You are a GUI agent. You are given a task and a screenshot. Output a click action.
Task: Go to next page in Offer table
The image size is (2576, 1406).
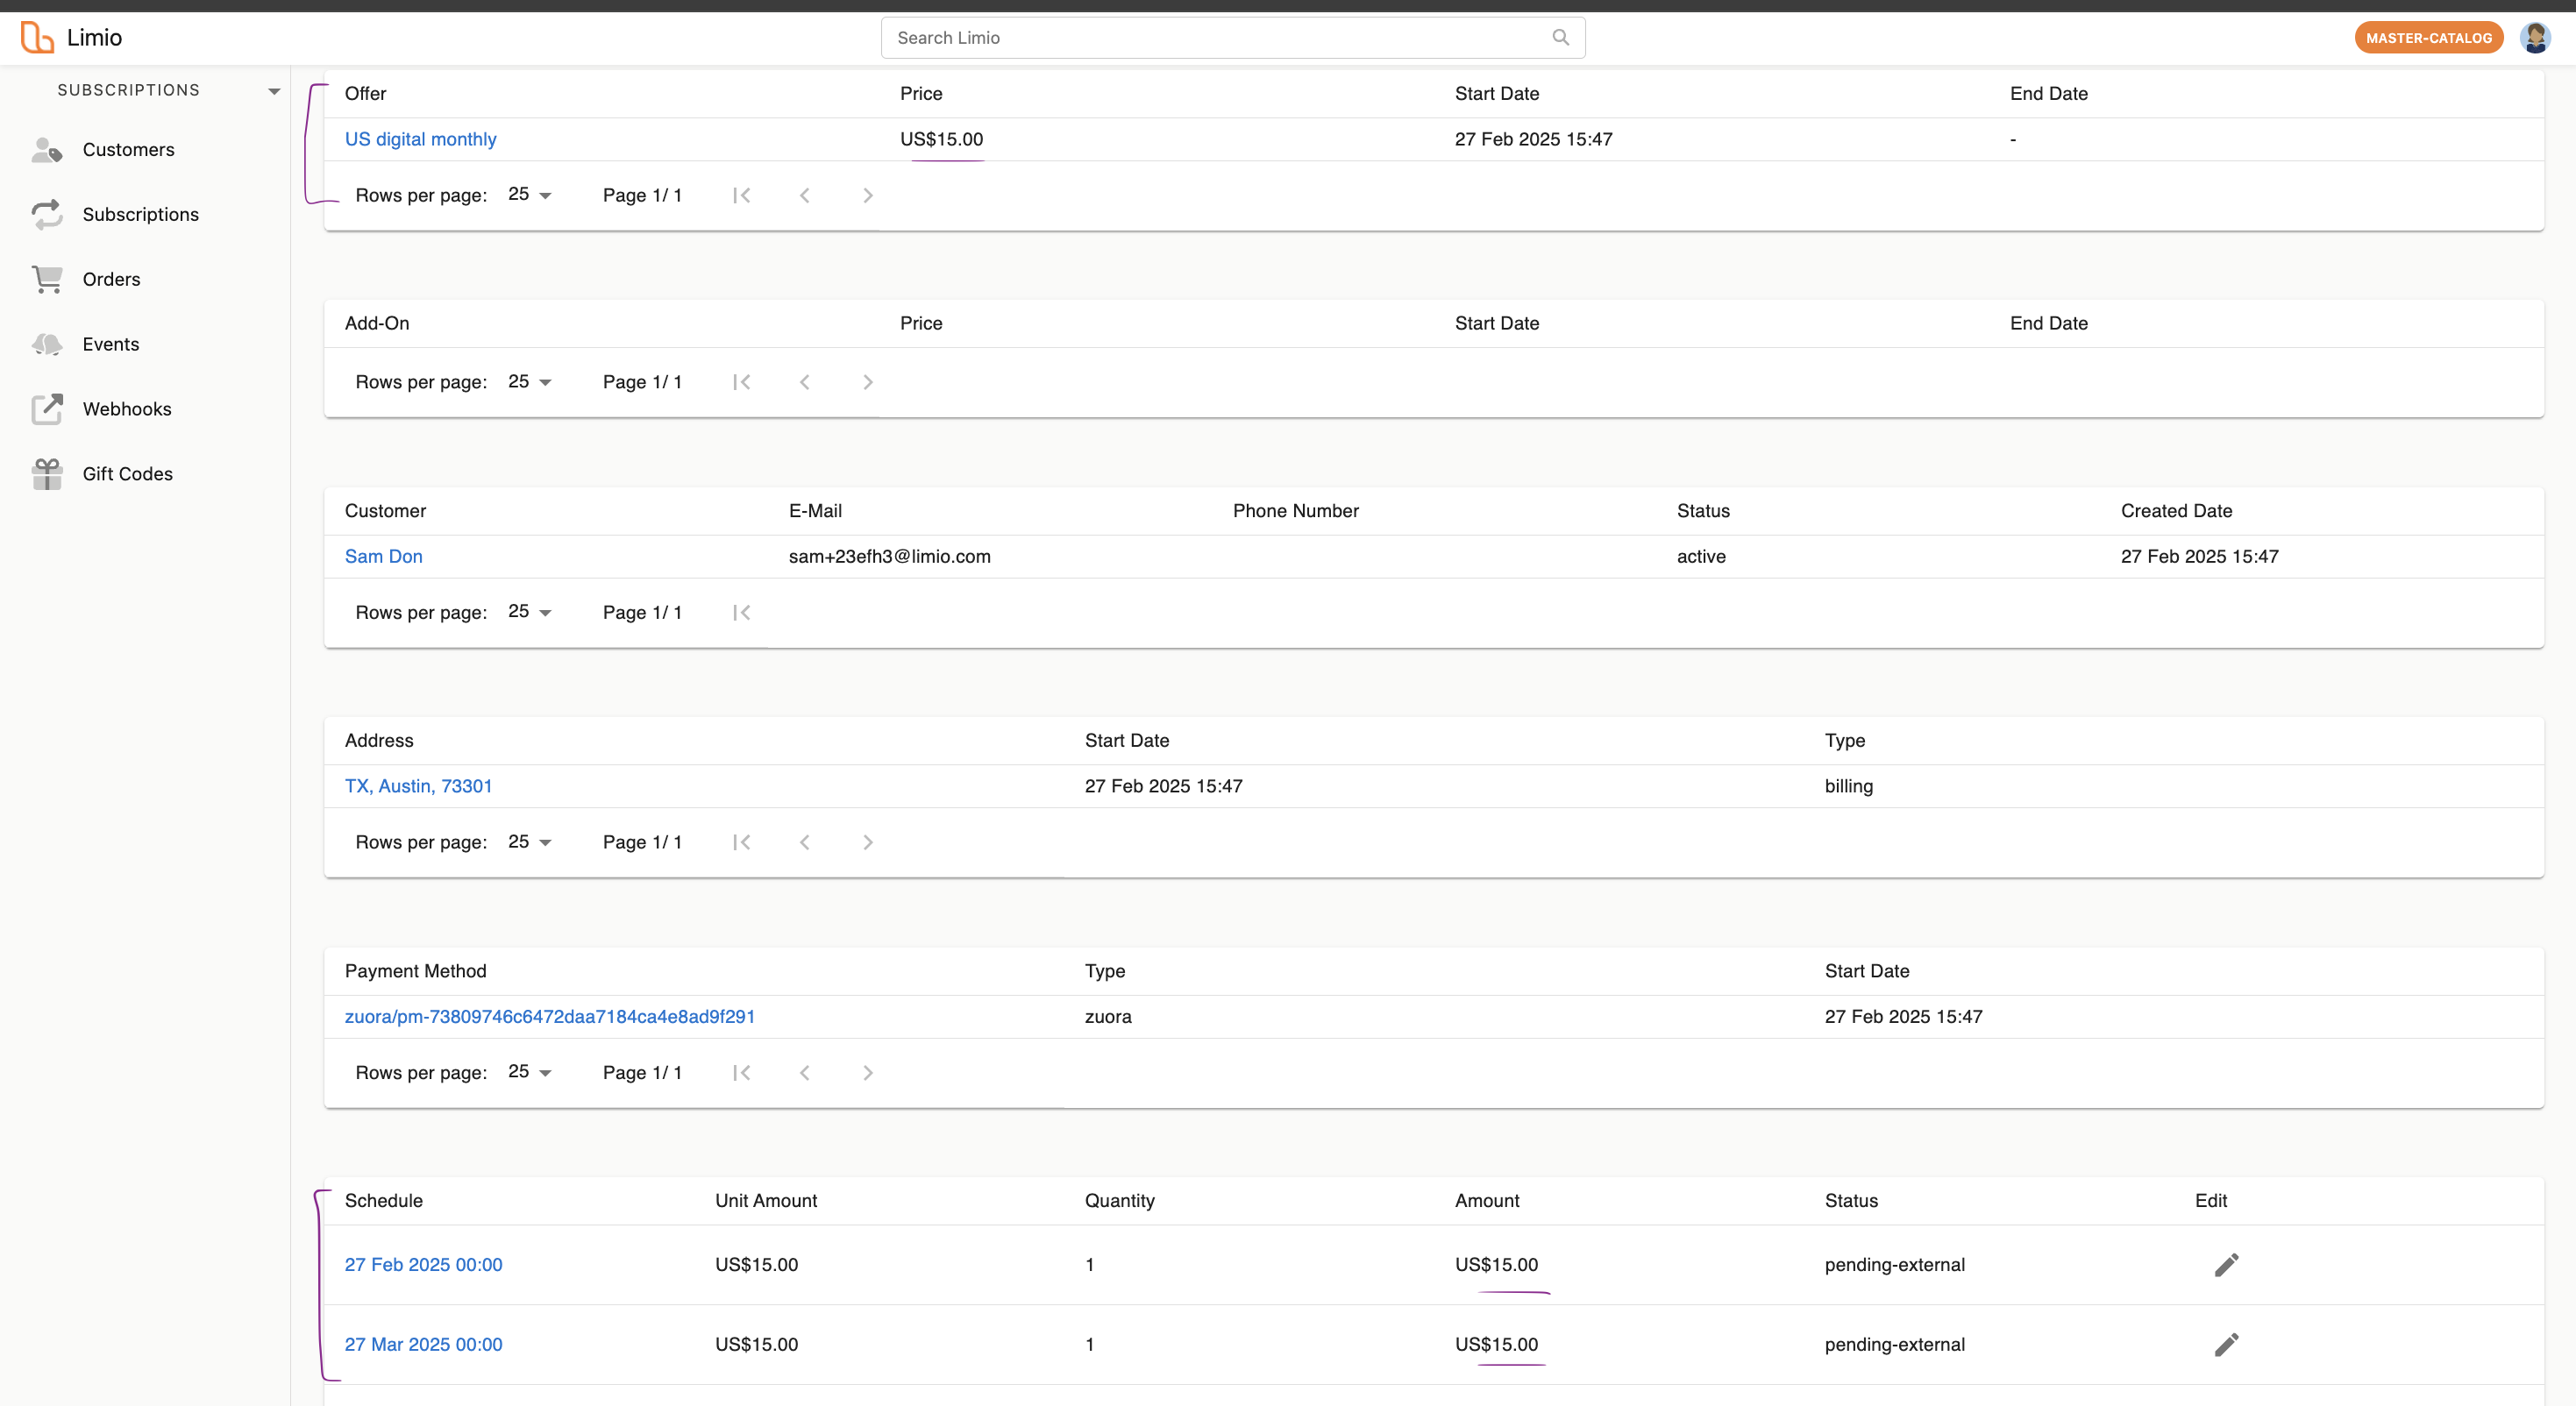[867, 196]
